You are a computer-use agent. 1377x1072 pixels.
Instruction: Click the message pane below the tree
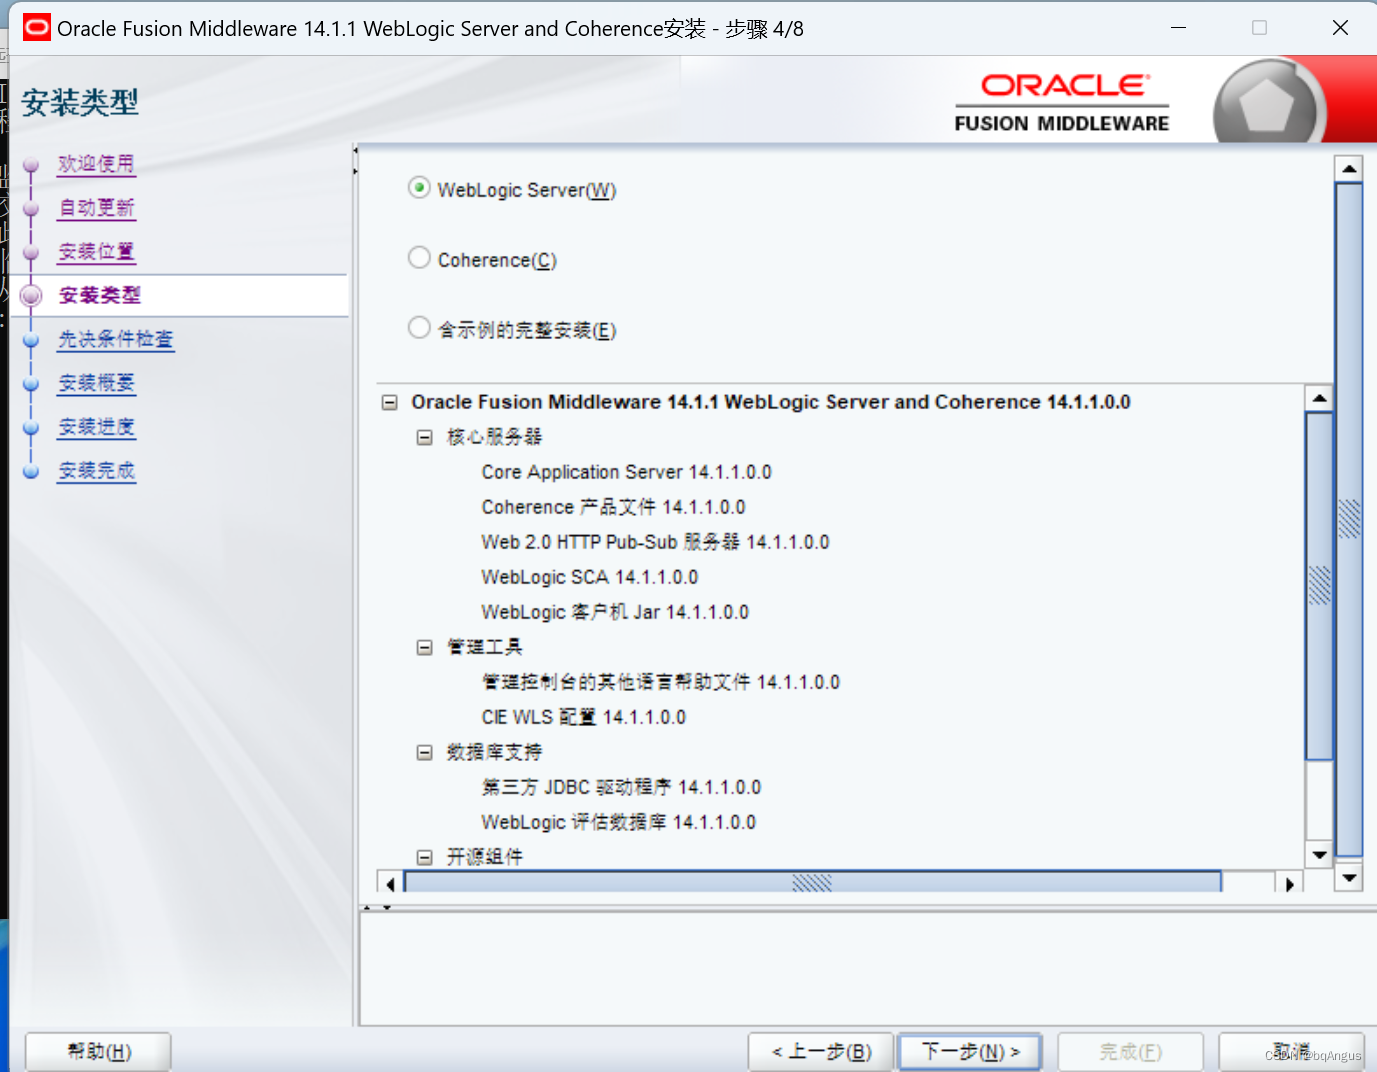(866, 968)
